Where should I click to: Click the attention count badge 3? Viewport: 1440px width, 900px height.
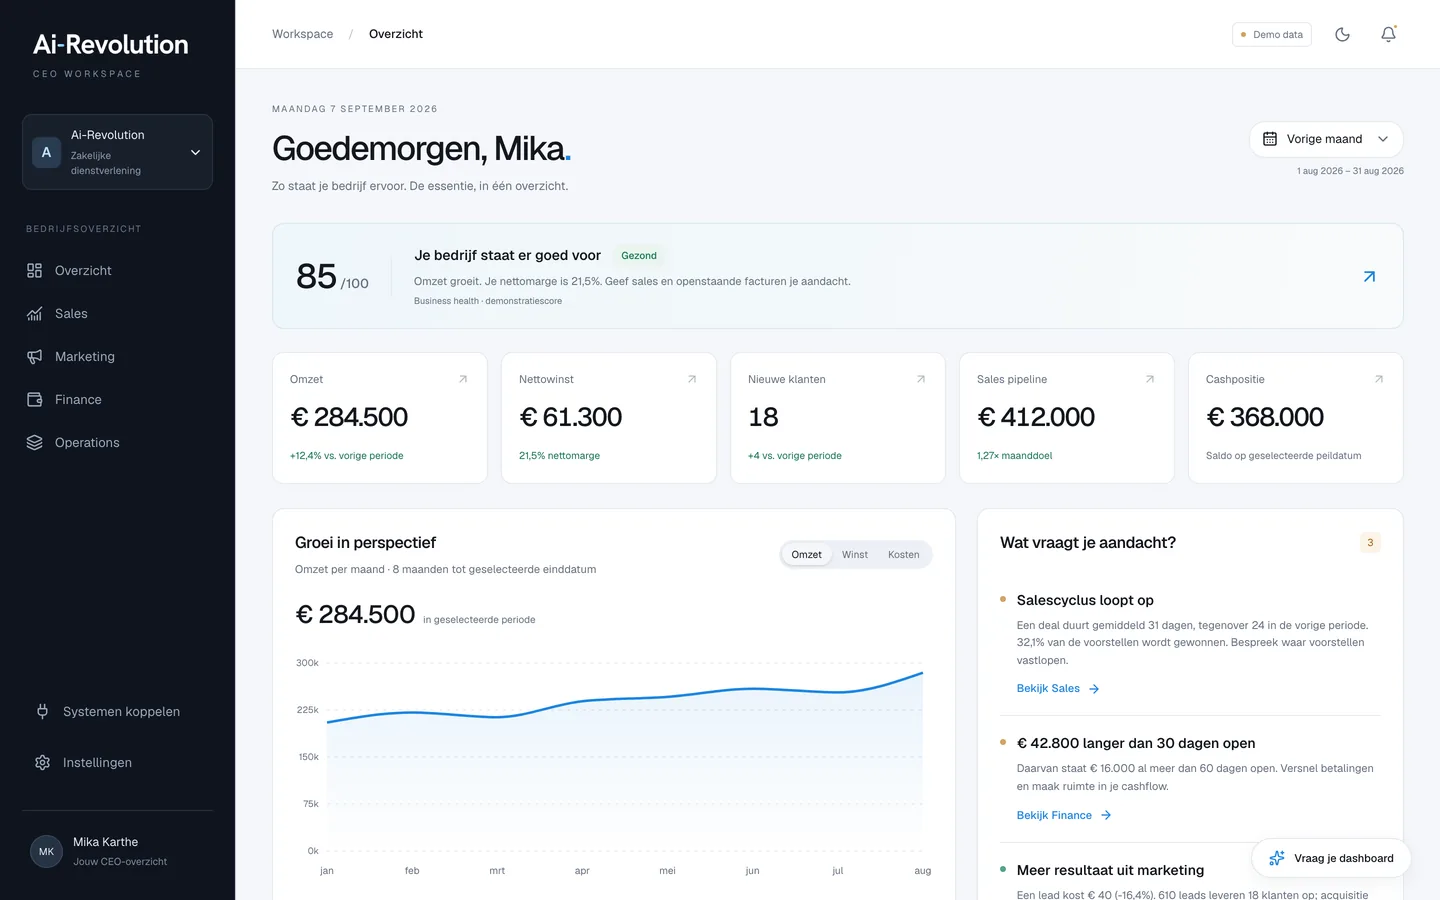coord(1370,543)
